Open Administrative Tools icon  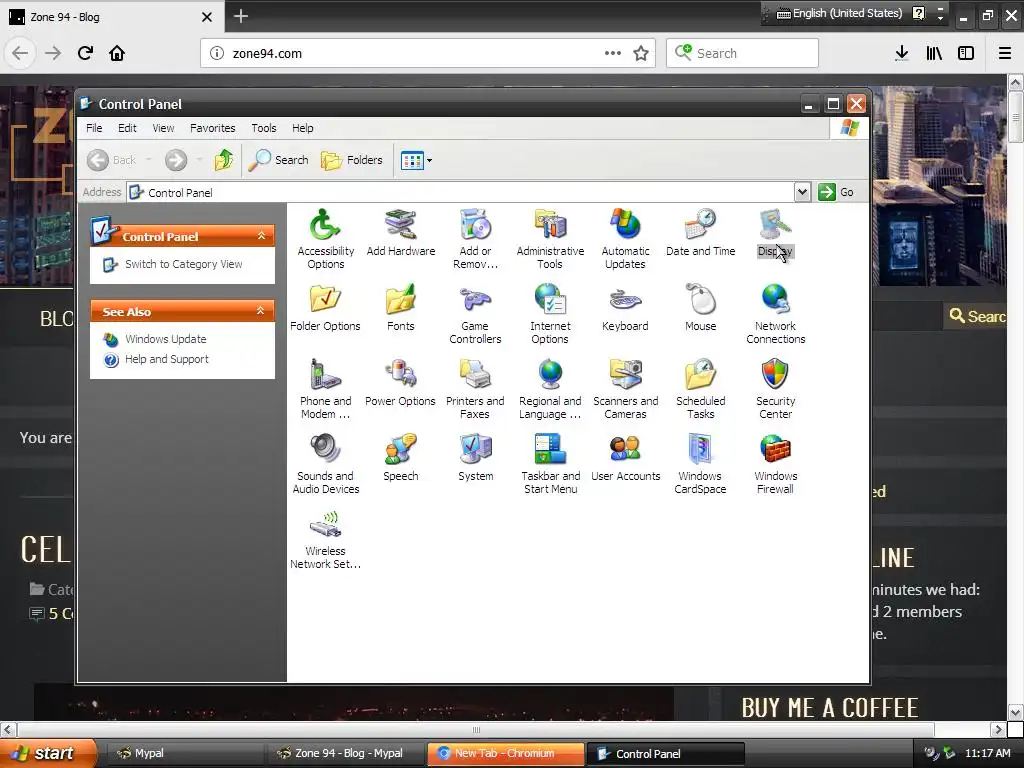550,238
